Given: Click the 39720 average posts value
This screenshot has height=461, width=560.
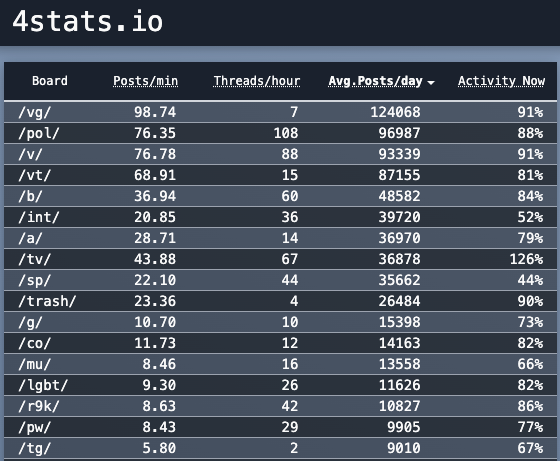Looking at the screenshot, I should pyautogui.click(x=400, y=217).
